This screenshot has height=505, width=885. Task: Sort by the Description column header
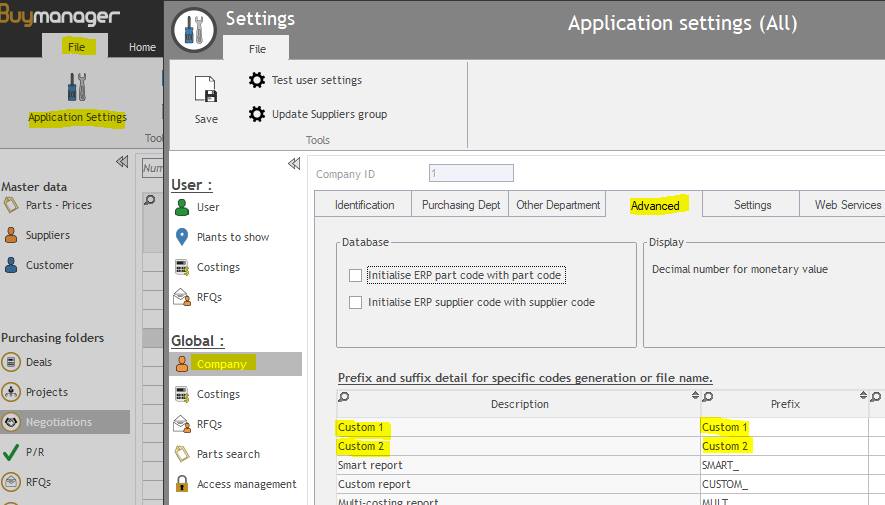tap(519, 404)
